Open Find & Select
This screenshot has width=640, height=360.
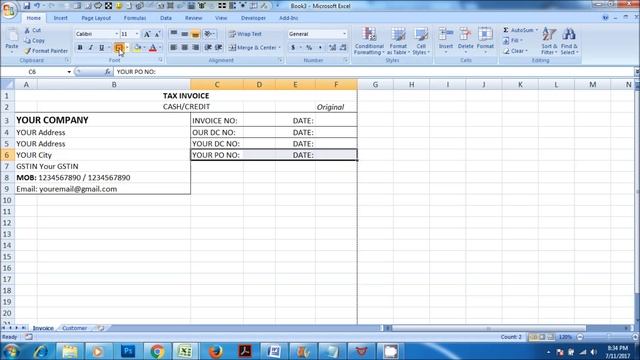569,41
